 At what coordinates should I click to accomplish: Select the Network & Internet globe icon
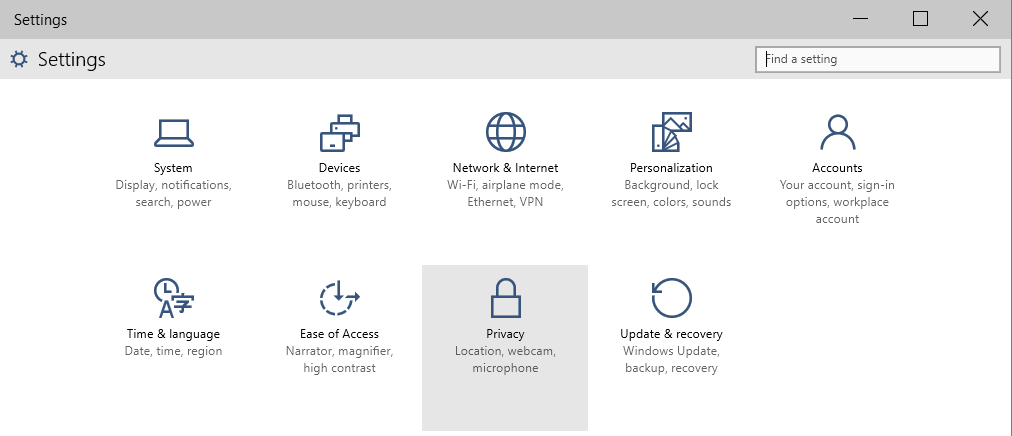pos(505,132)
